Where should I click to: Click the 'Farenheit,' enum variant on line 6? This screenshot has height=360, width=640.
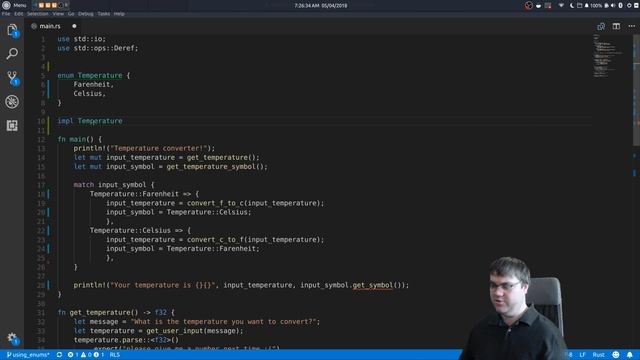(x=93, y=84)
